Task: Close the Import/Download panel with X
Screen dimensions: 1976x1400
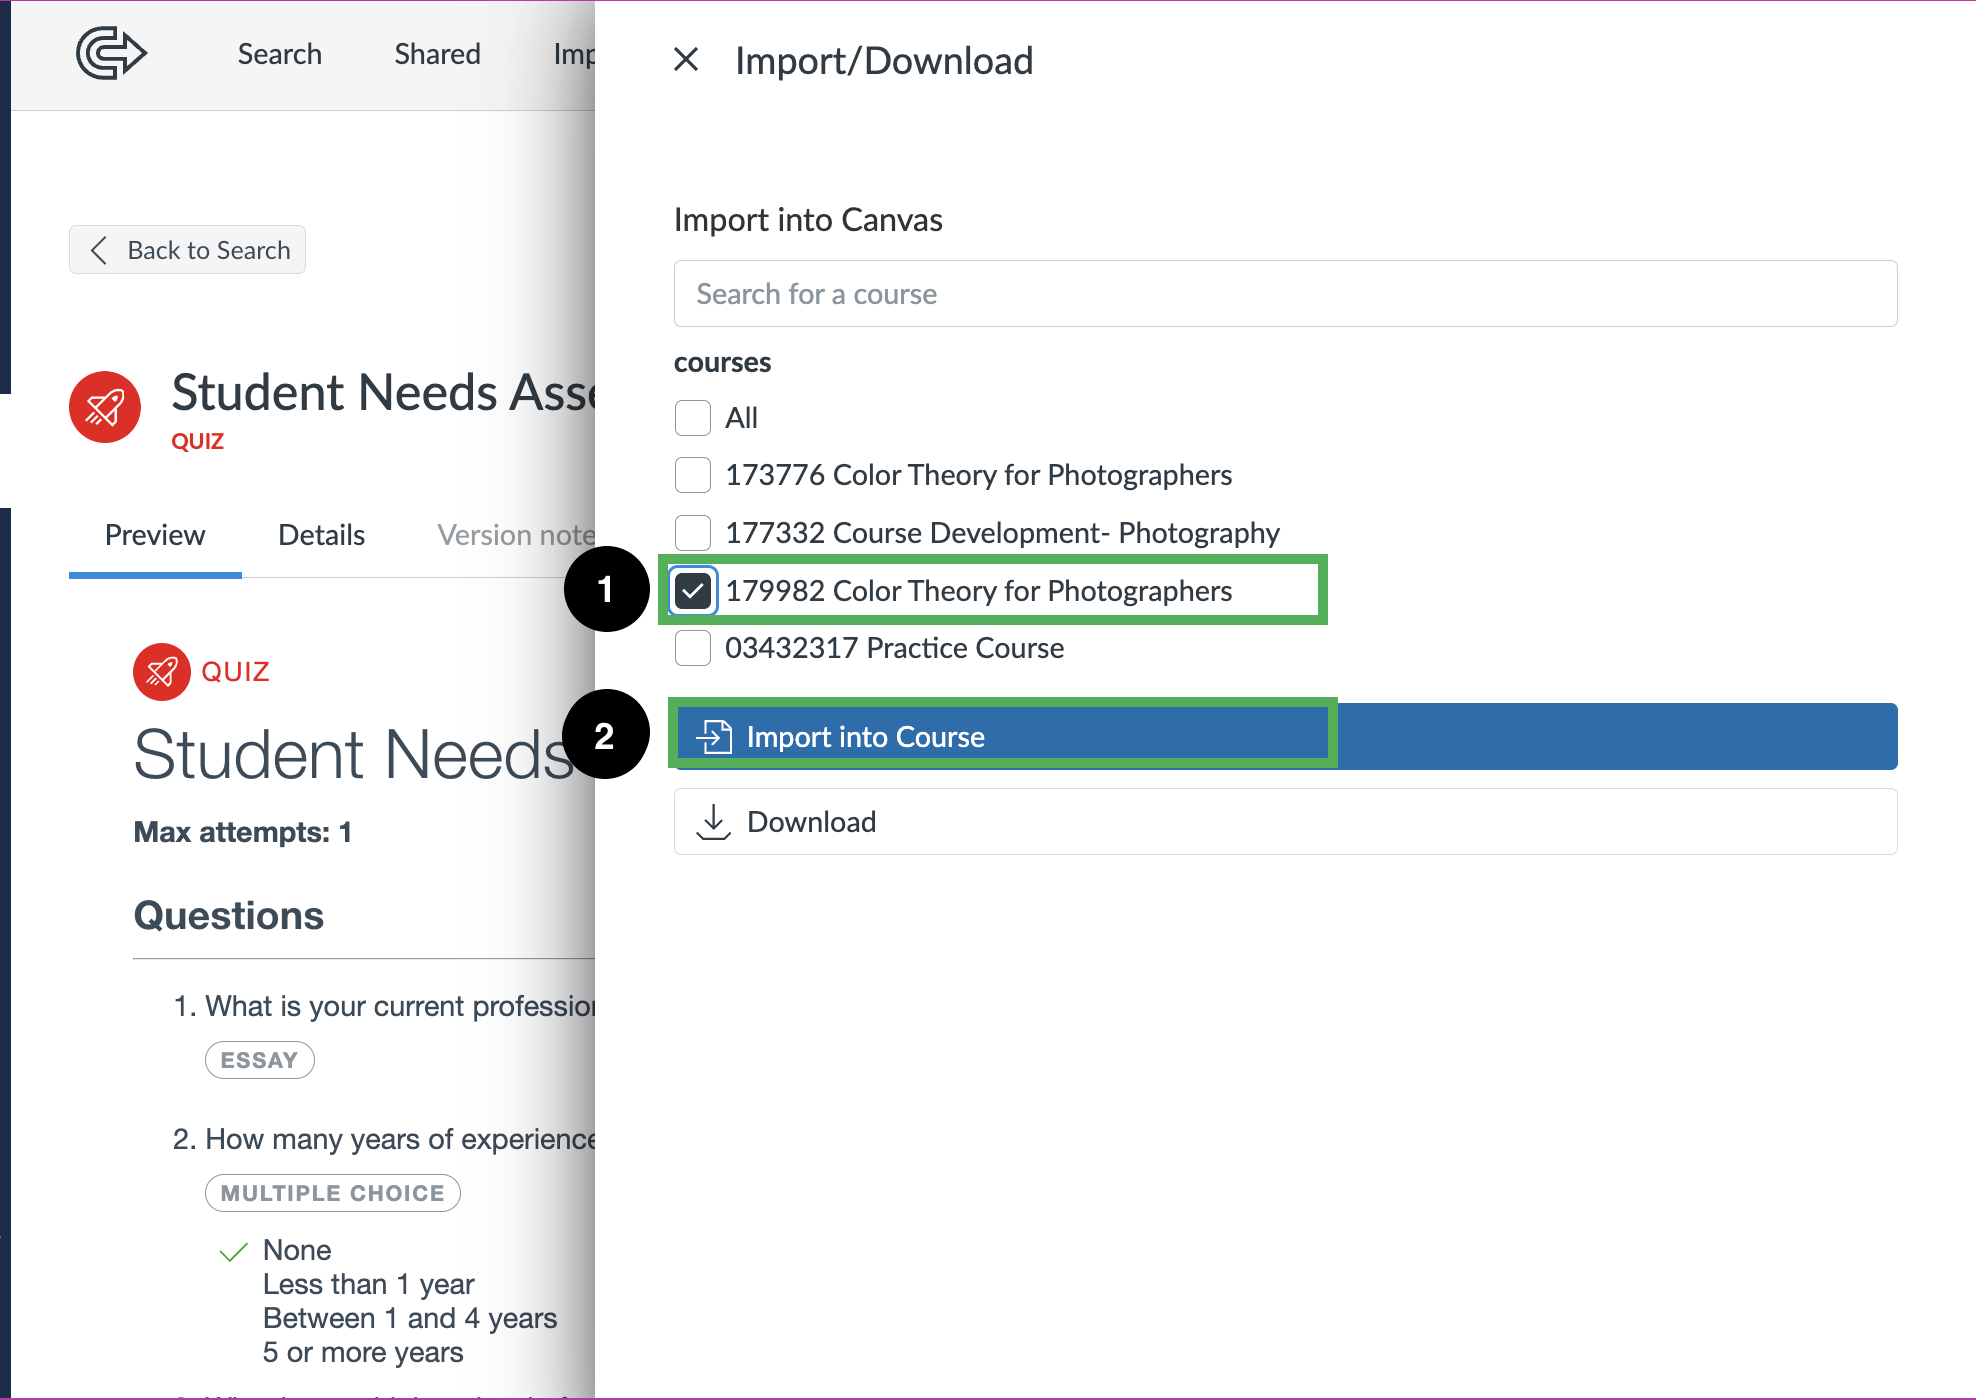Action: coord(686,60)
